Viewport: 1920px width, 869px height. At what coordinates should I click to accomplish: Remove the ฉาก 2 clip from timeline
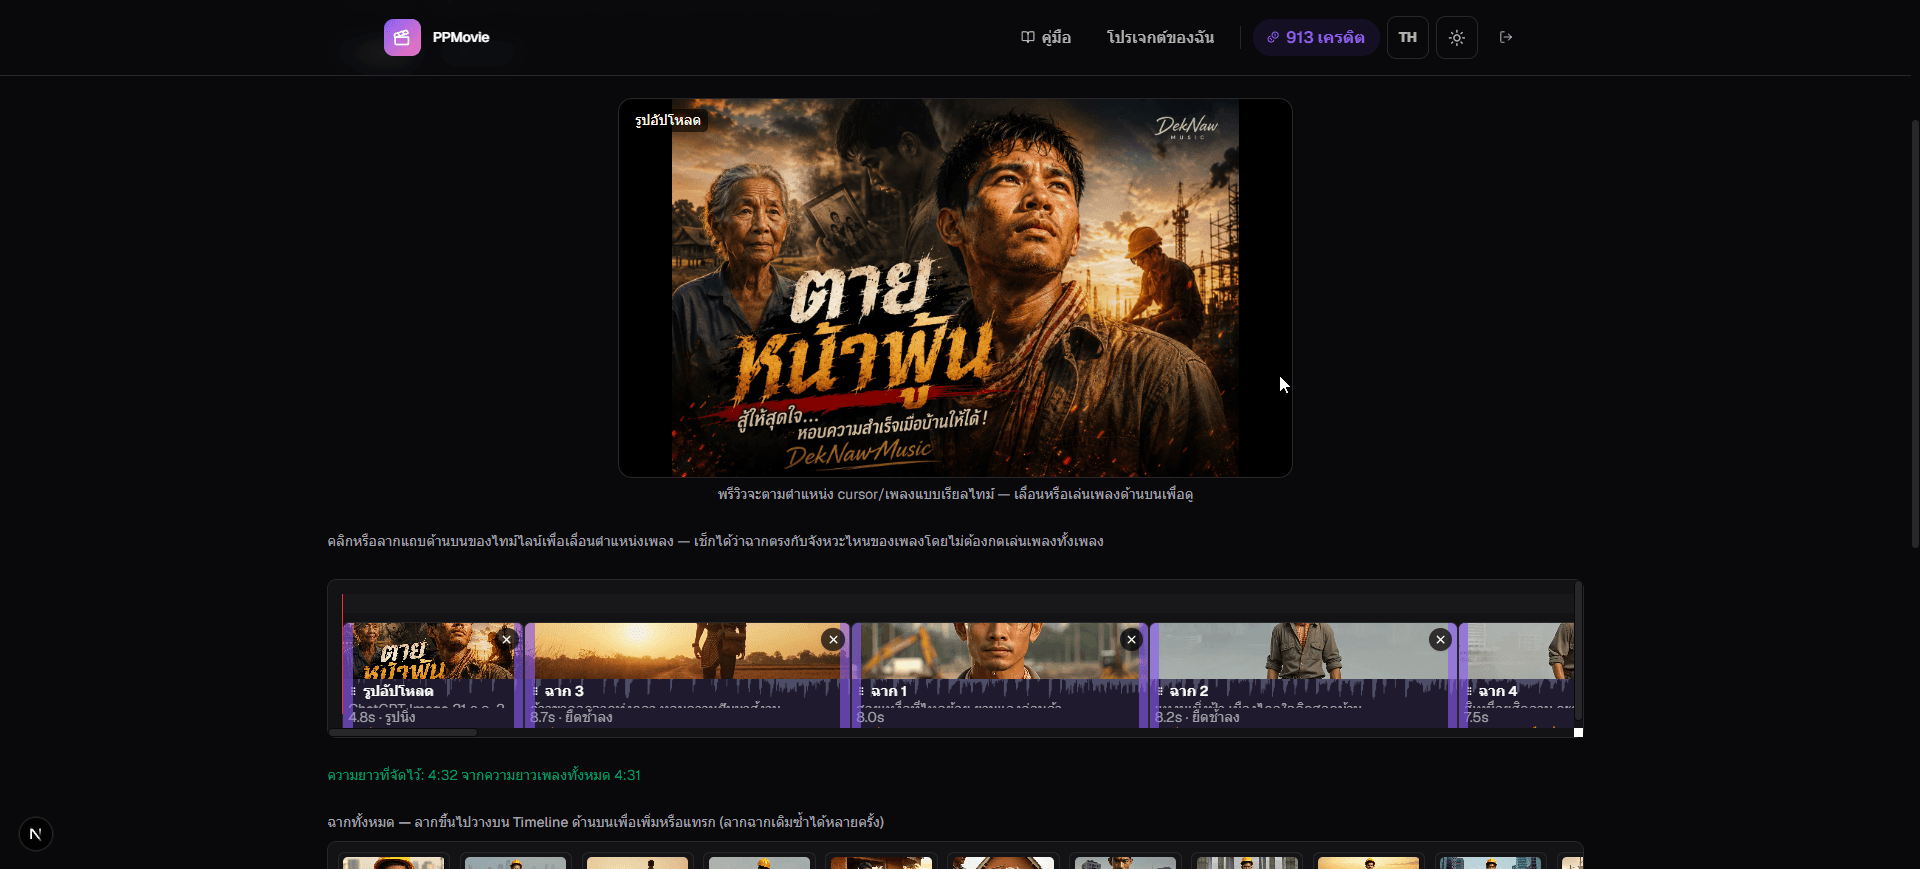point(1440,640)
